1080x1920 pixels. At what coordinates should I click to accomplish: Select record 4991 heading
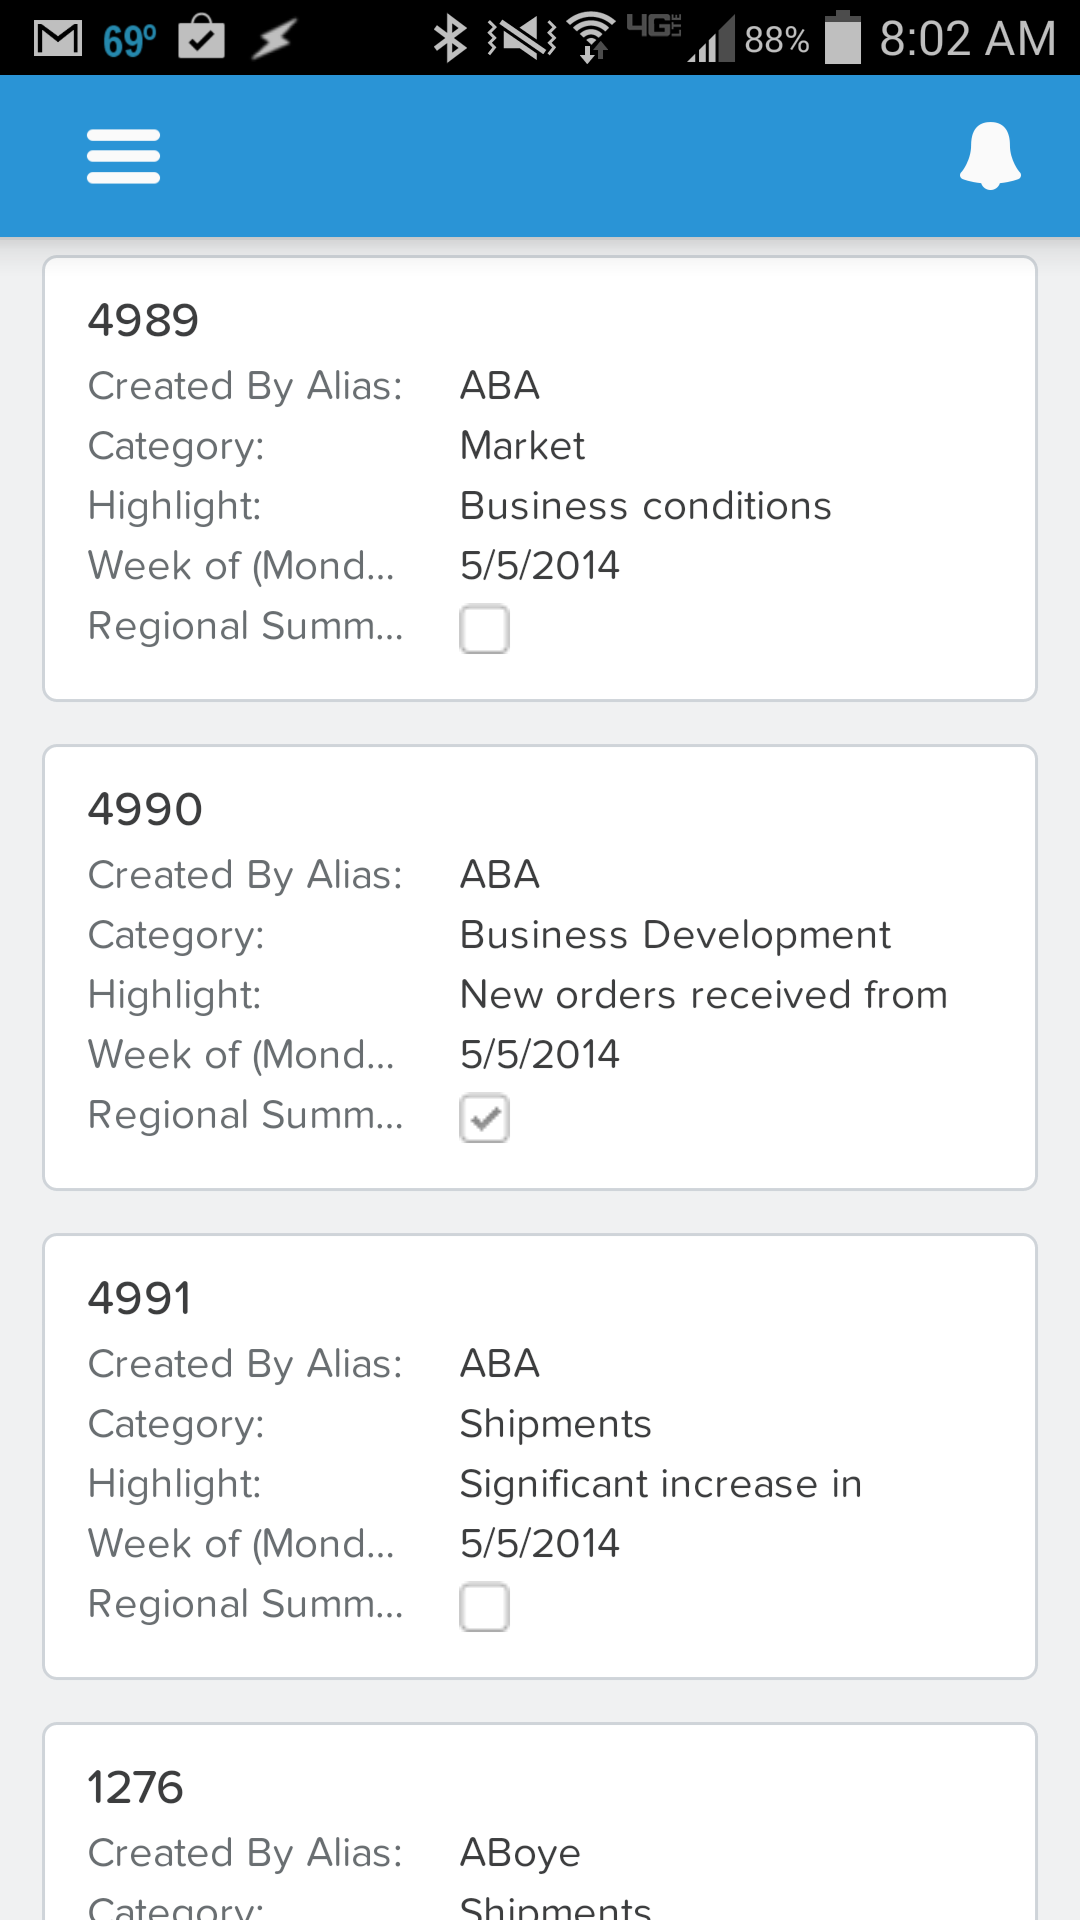pyautogui.click(x=139, y=1299)
